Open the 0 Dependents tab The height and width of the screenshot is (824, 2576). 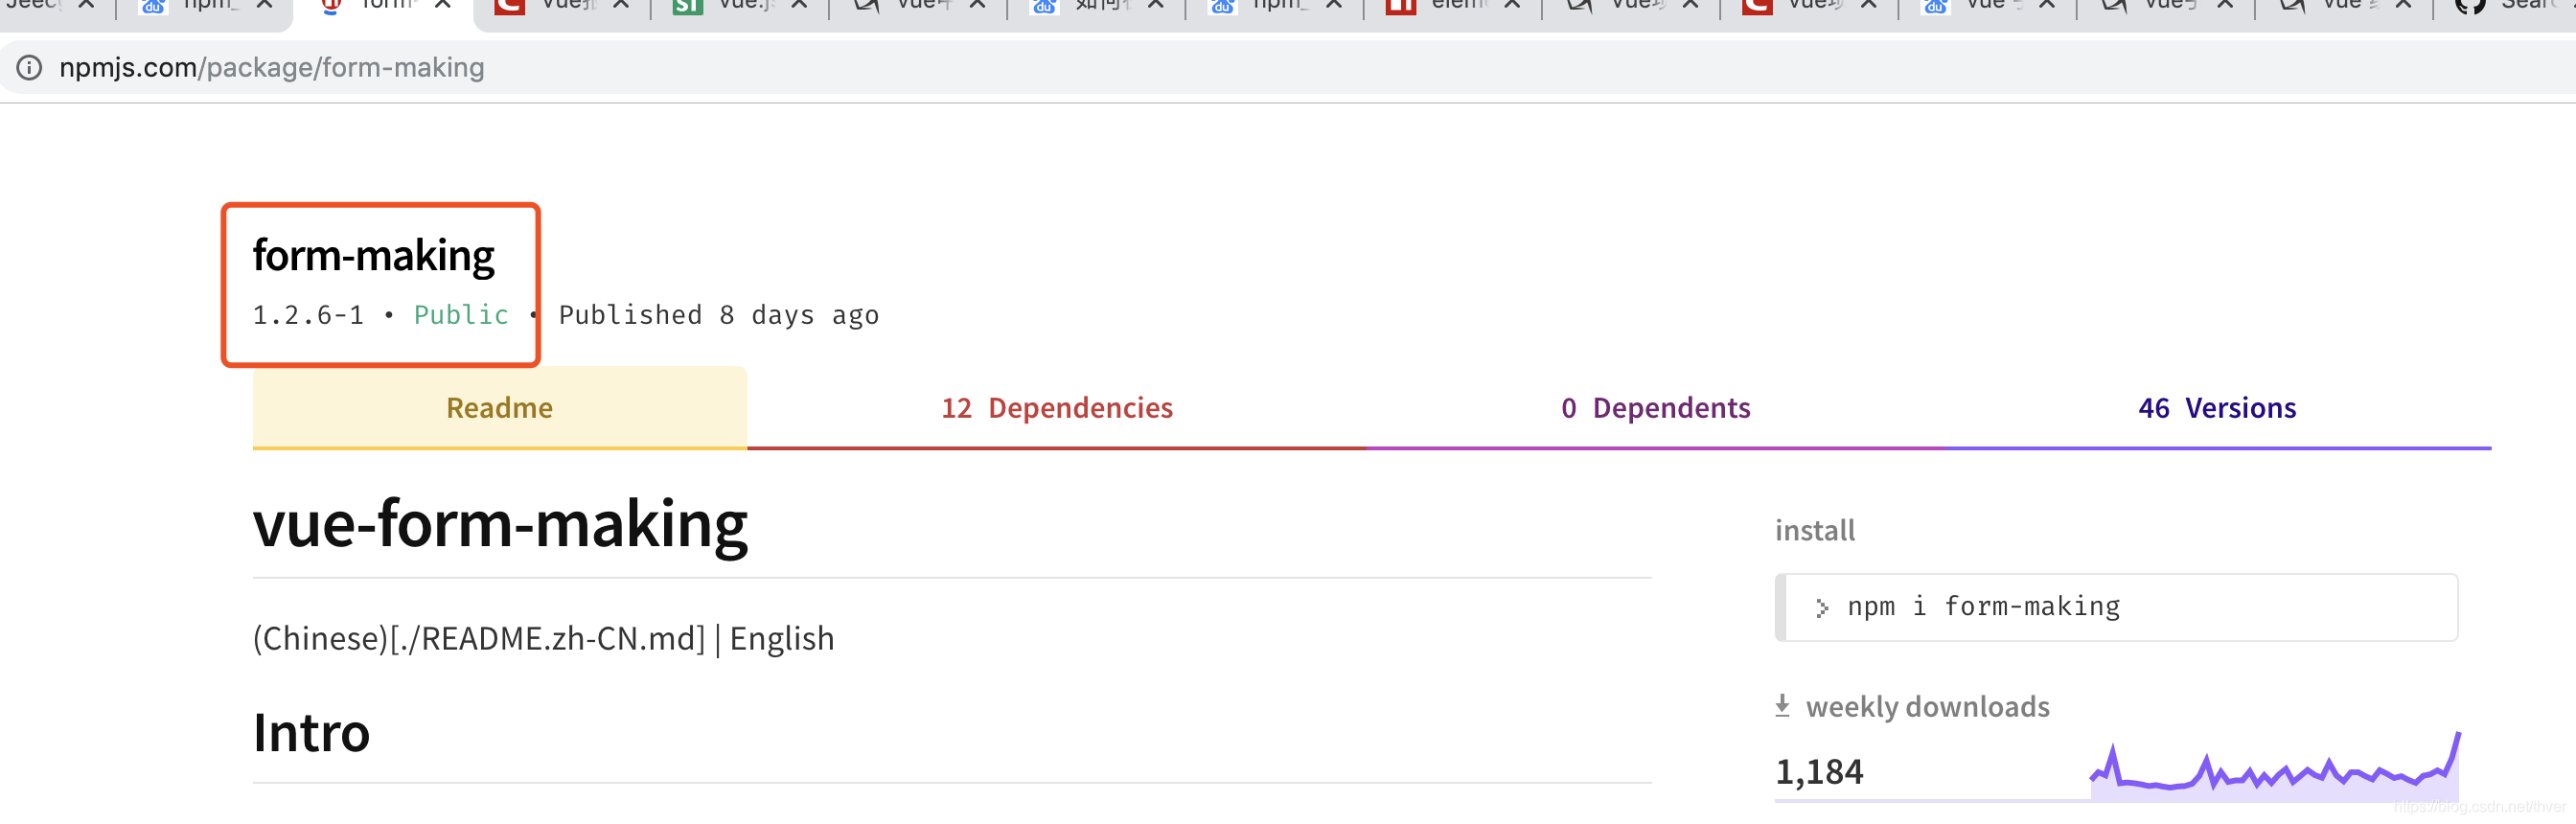[x=1655, y=408]
